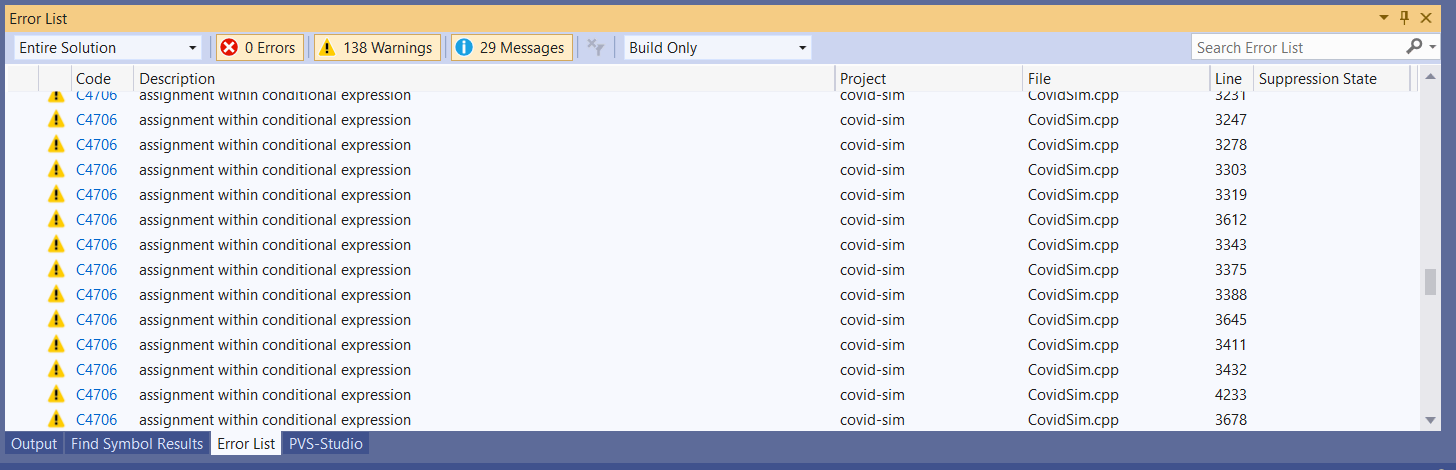Clear all filters icon in toolbar

click(x=596, y=47)
